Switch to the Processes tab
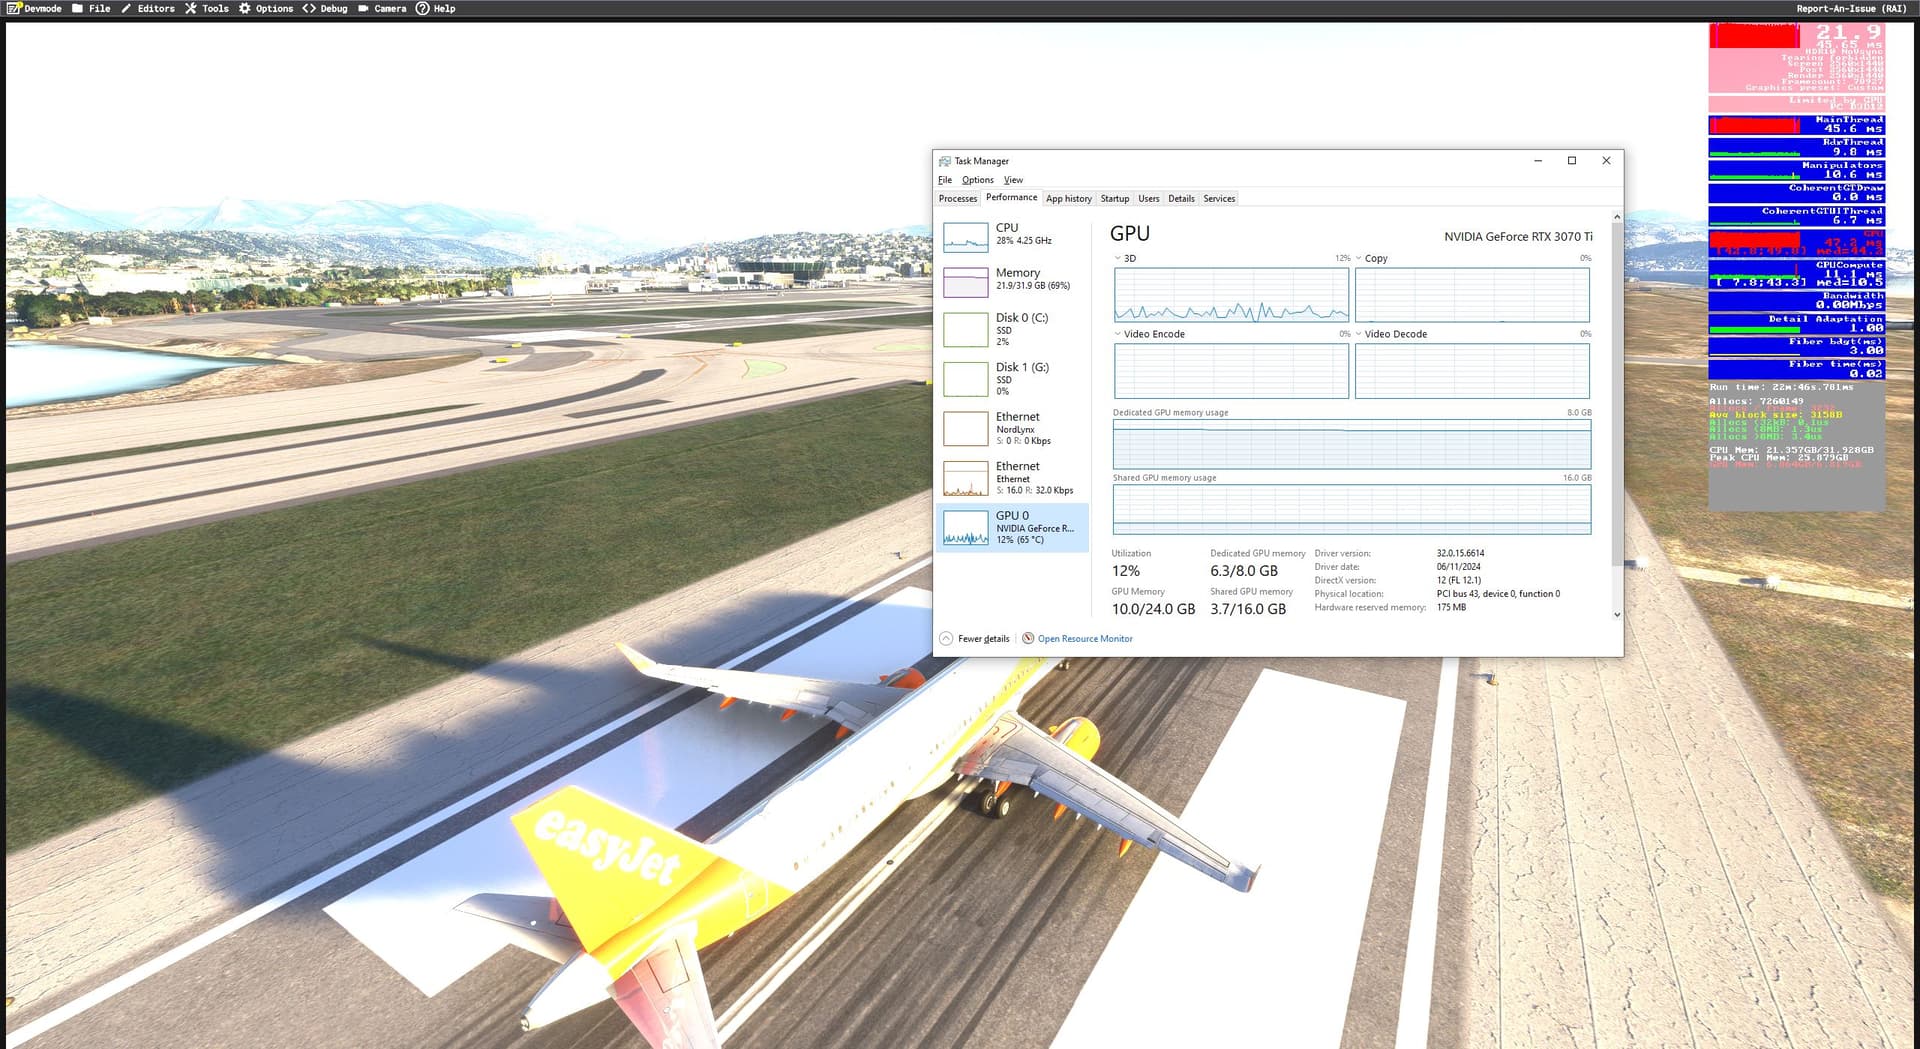The image size is (1920, 1049). tap(958, 199)
